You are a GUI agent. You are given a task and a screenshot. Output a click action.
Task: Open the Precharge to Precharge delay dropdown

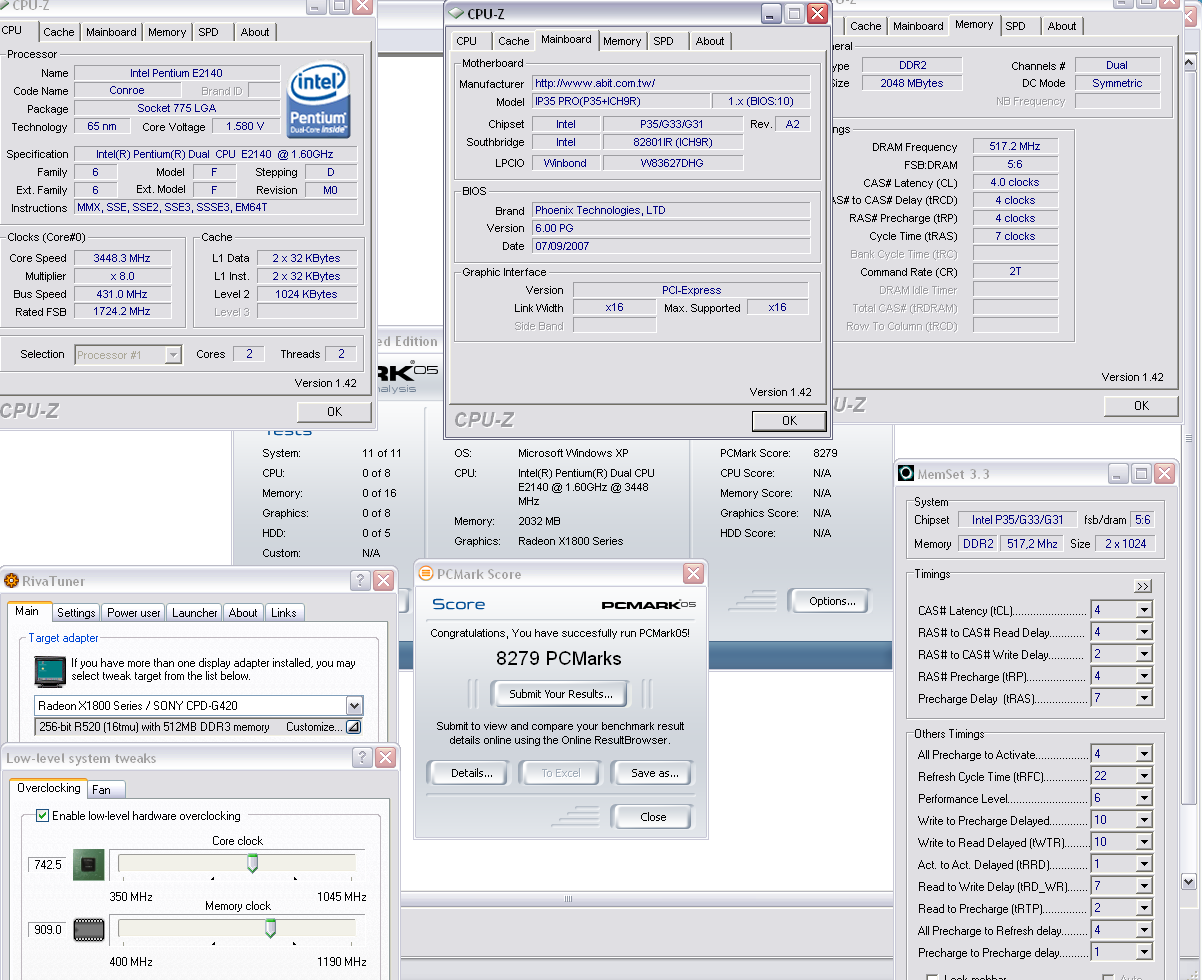[x=1144, y=952]
